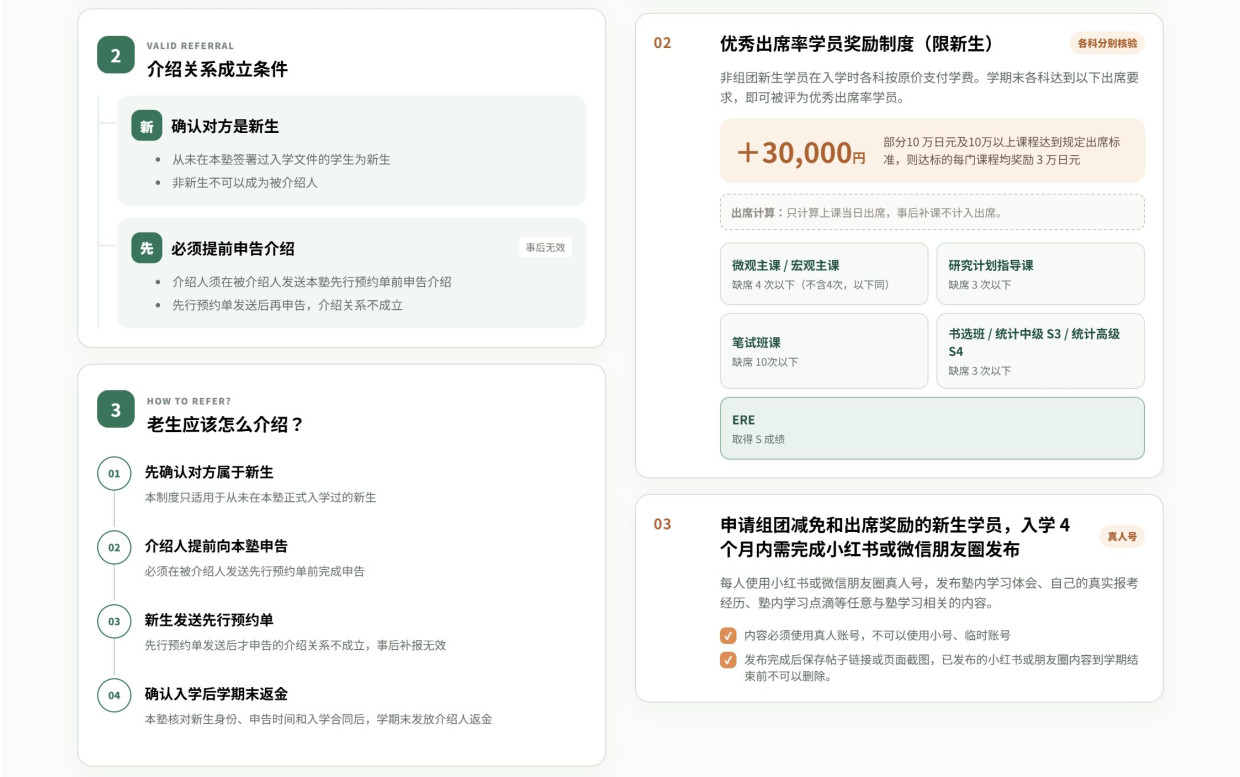Image resolution: width=1240 pixels, height=777 pixels.
Task: Click the heading 必须提前申告介绍
Action: click(233, 248)
